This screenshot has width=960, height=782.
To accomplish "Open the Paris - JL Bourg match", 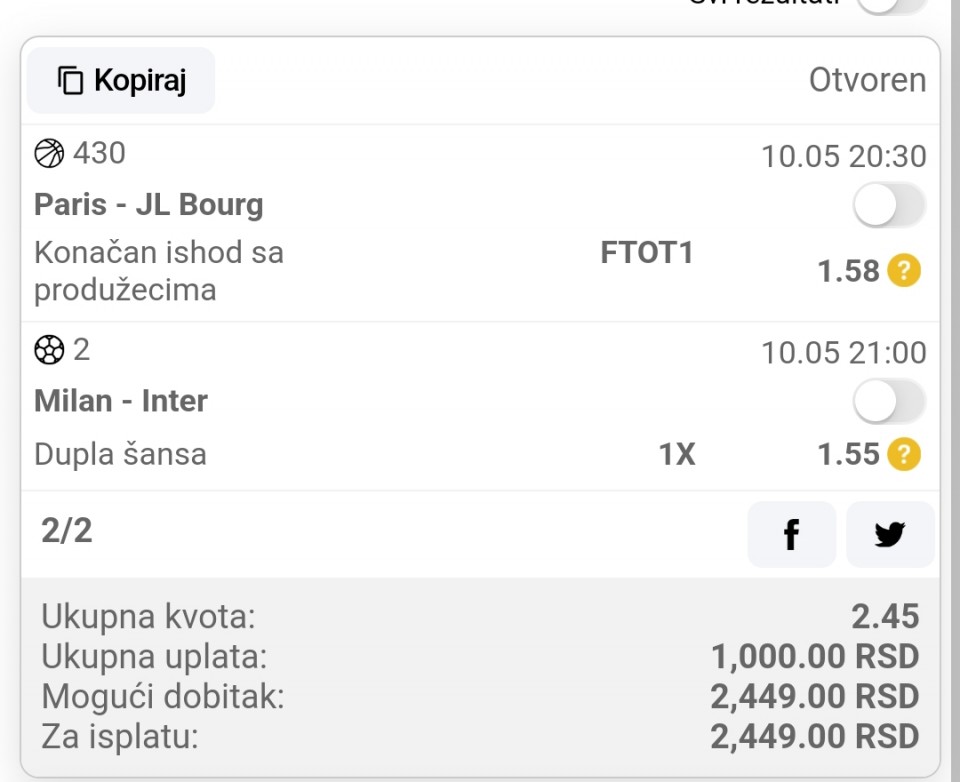I will [149, 205].
